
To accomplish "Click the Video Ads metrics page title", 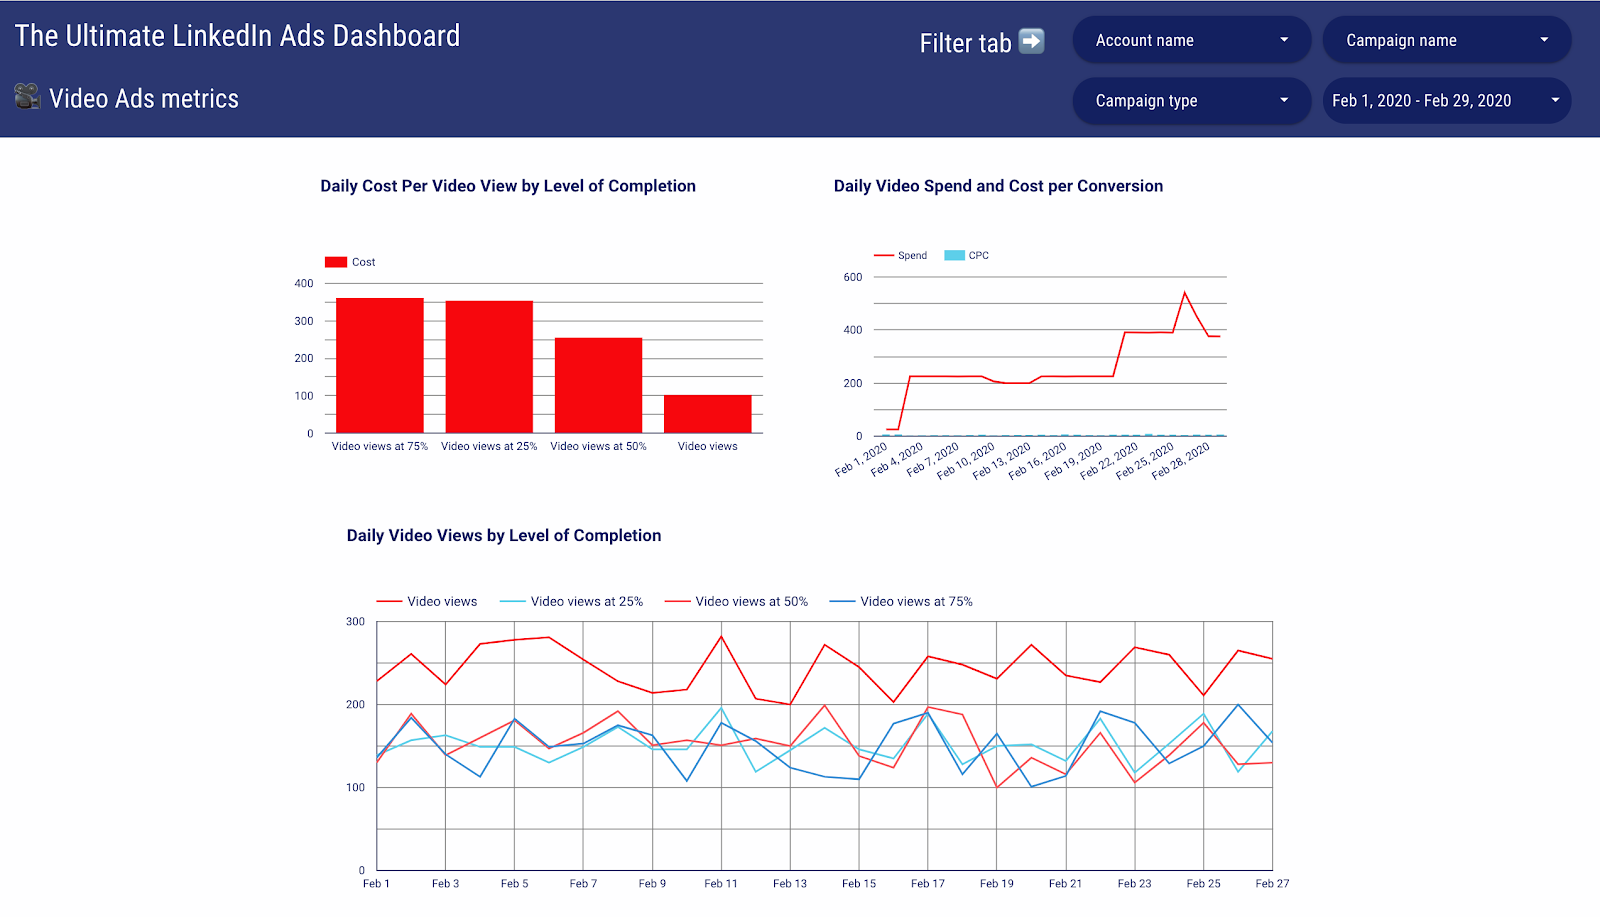I will point(144,99).
